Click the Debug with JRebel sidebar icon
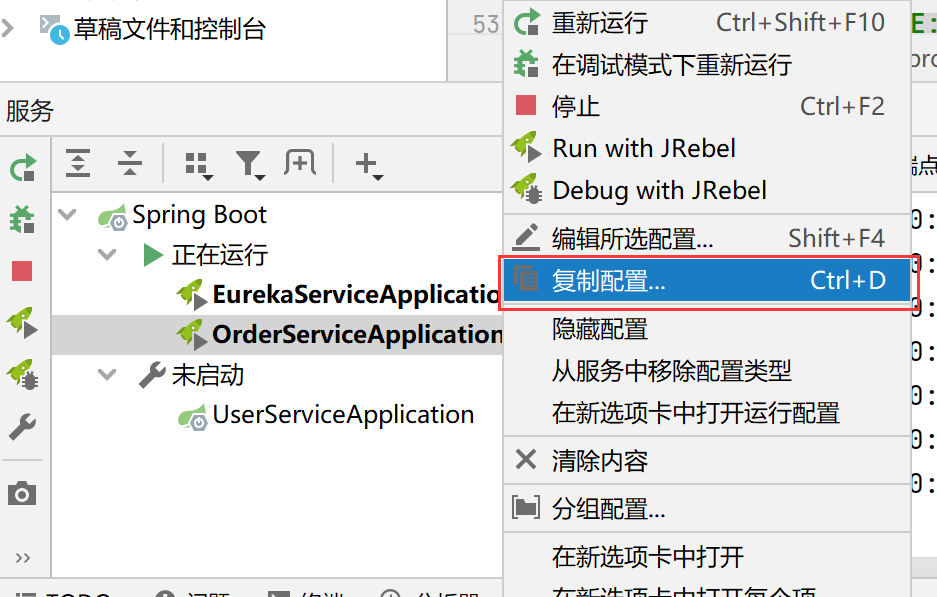The image size is (937, 597). (22, 374)
